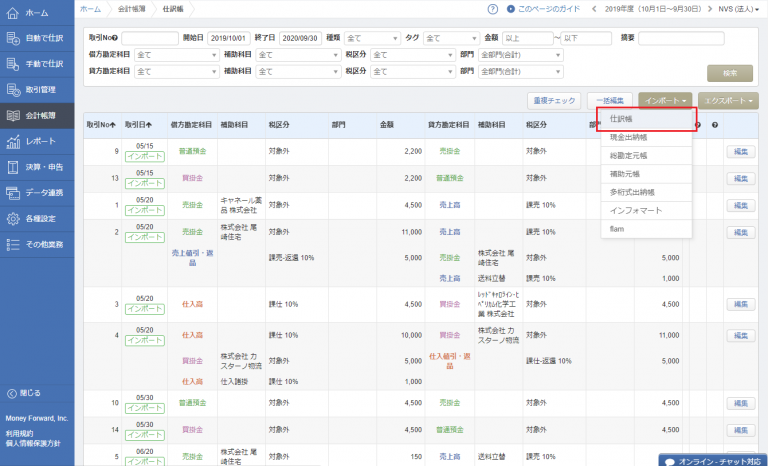This screenshot has width=768, height=466.
Task: Focus the 摘要 input field
Action: 681,38
